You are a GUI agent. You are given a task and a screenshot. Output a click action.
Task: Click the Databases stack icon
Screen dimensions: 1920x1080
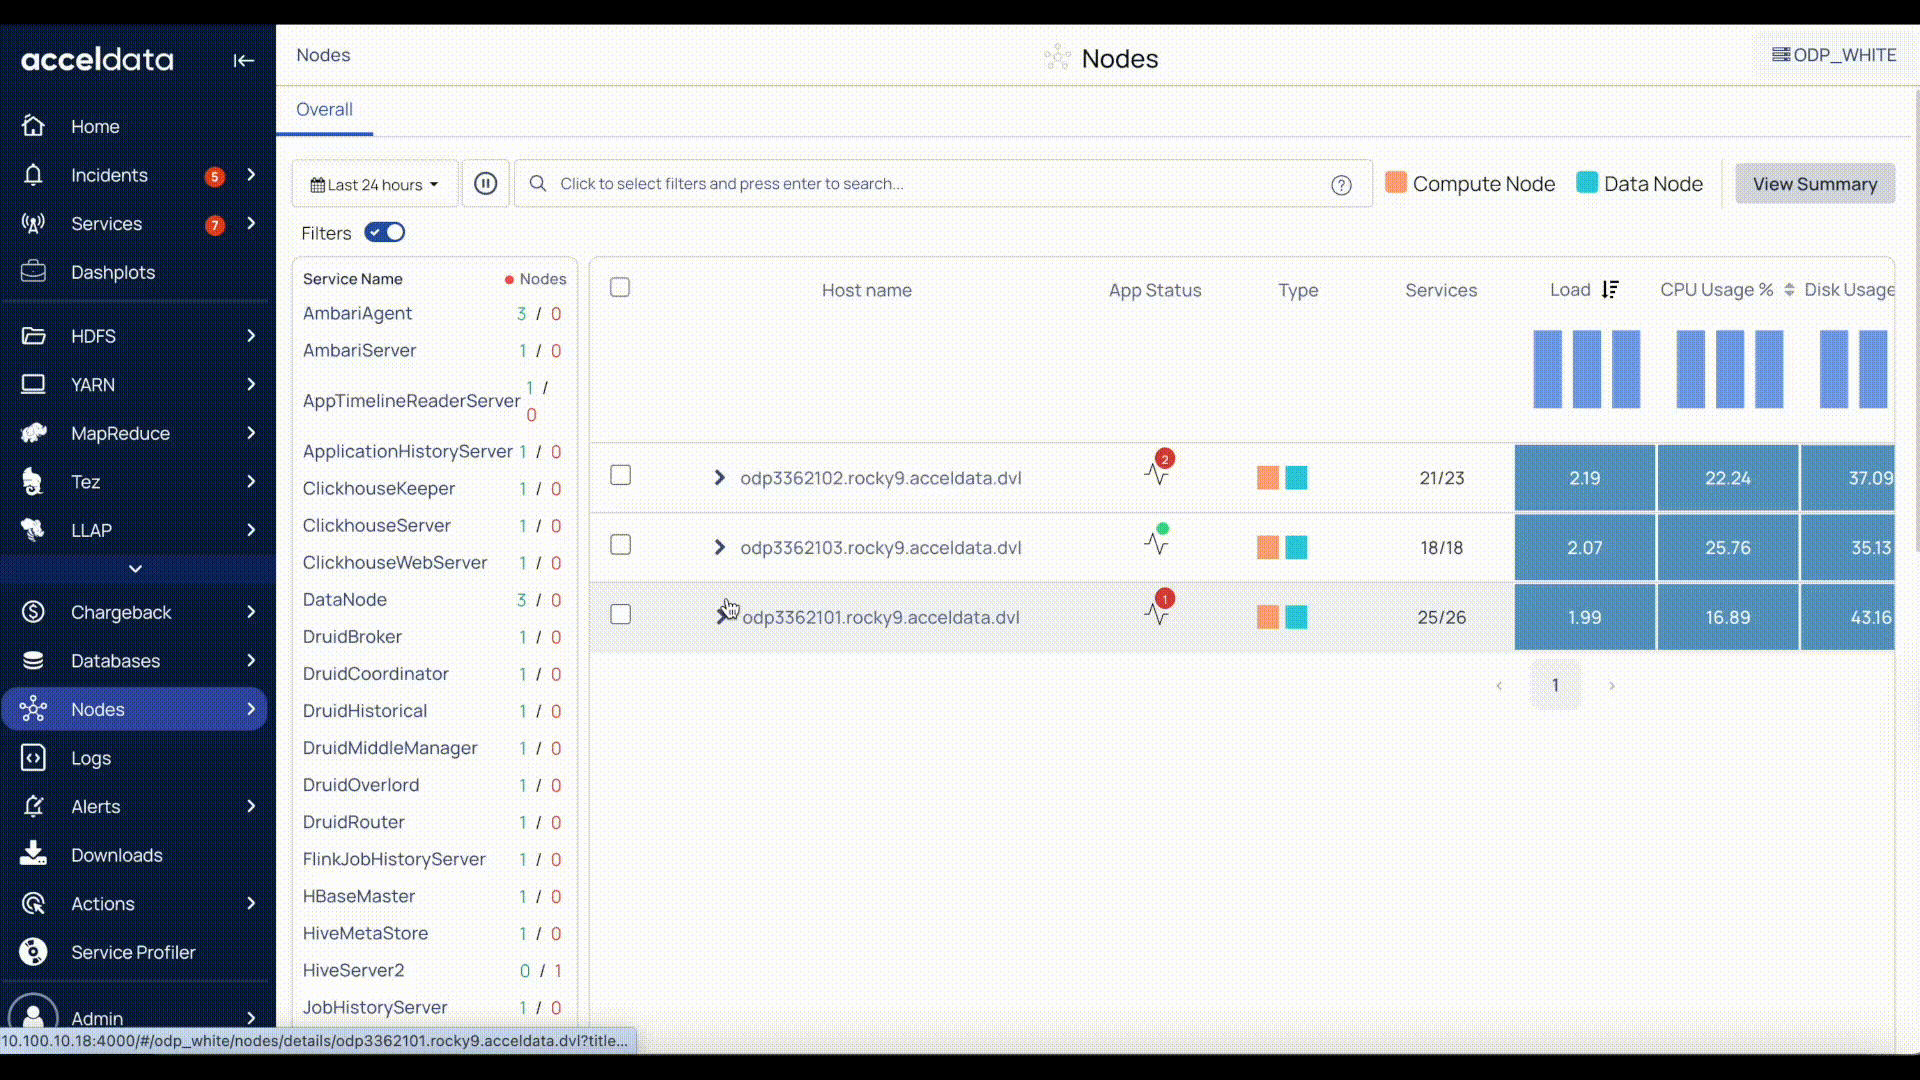tap(33, 661)
